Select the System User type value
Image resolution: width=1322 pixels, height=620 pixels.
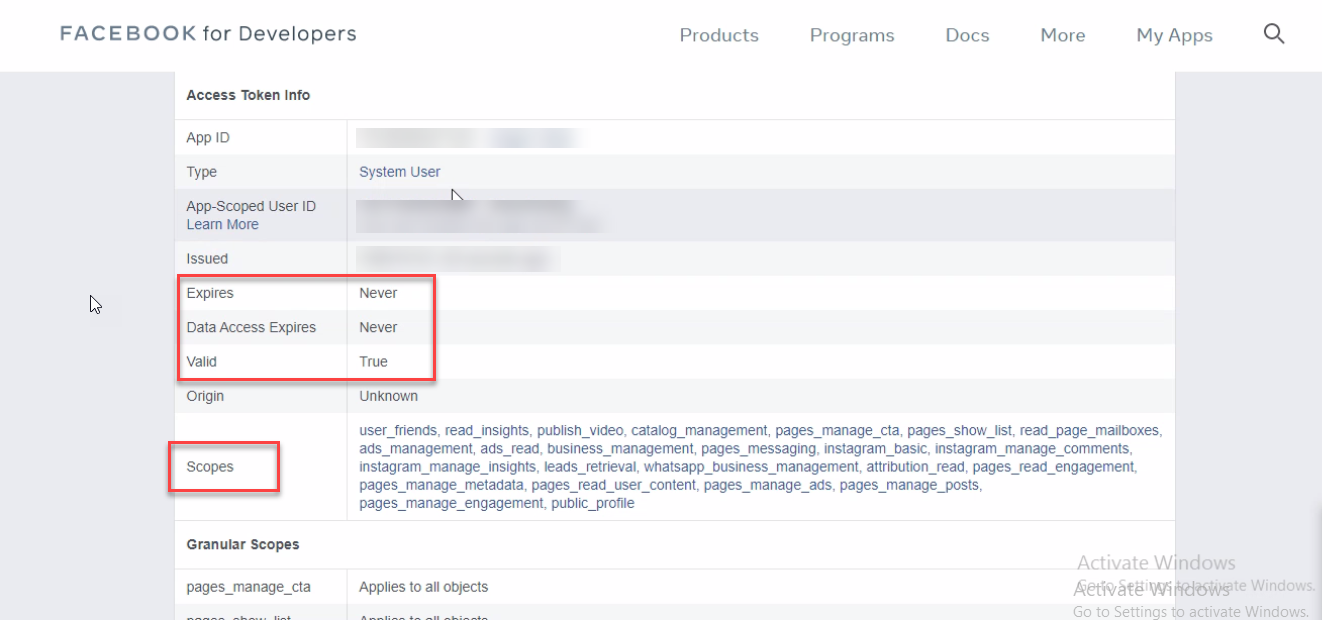pos(400,172)
